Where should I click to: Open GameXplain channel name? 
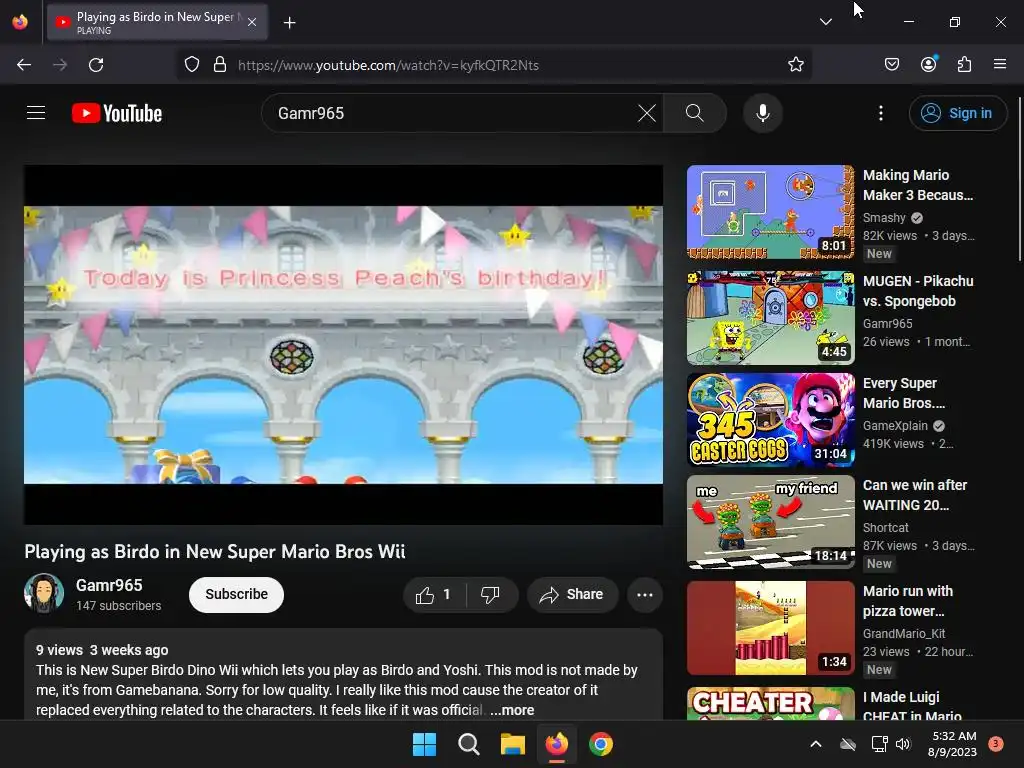pyautogui.click(x=895, y=425)
